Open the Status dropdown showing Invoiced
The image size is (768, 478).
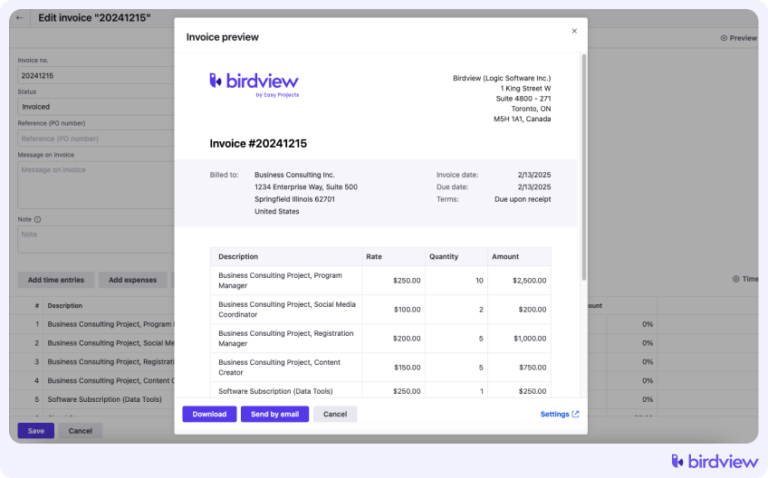[x=96, y=107]
